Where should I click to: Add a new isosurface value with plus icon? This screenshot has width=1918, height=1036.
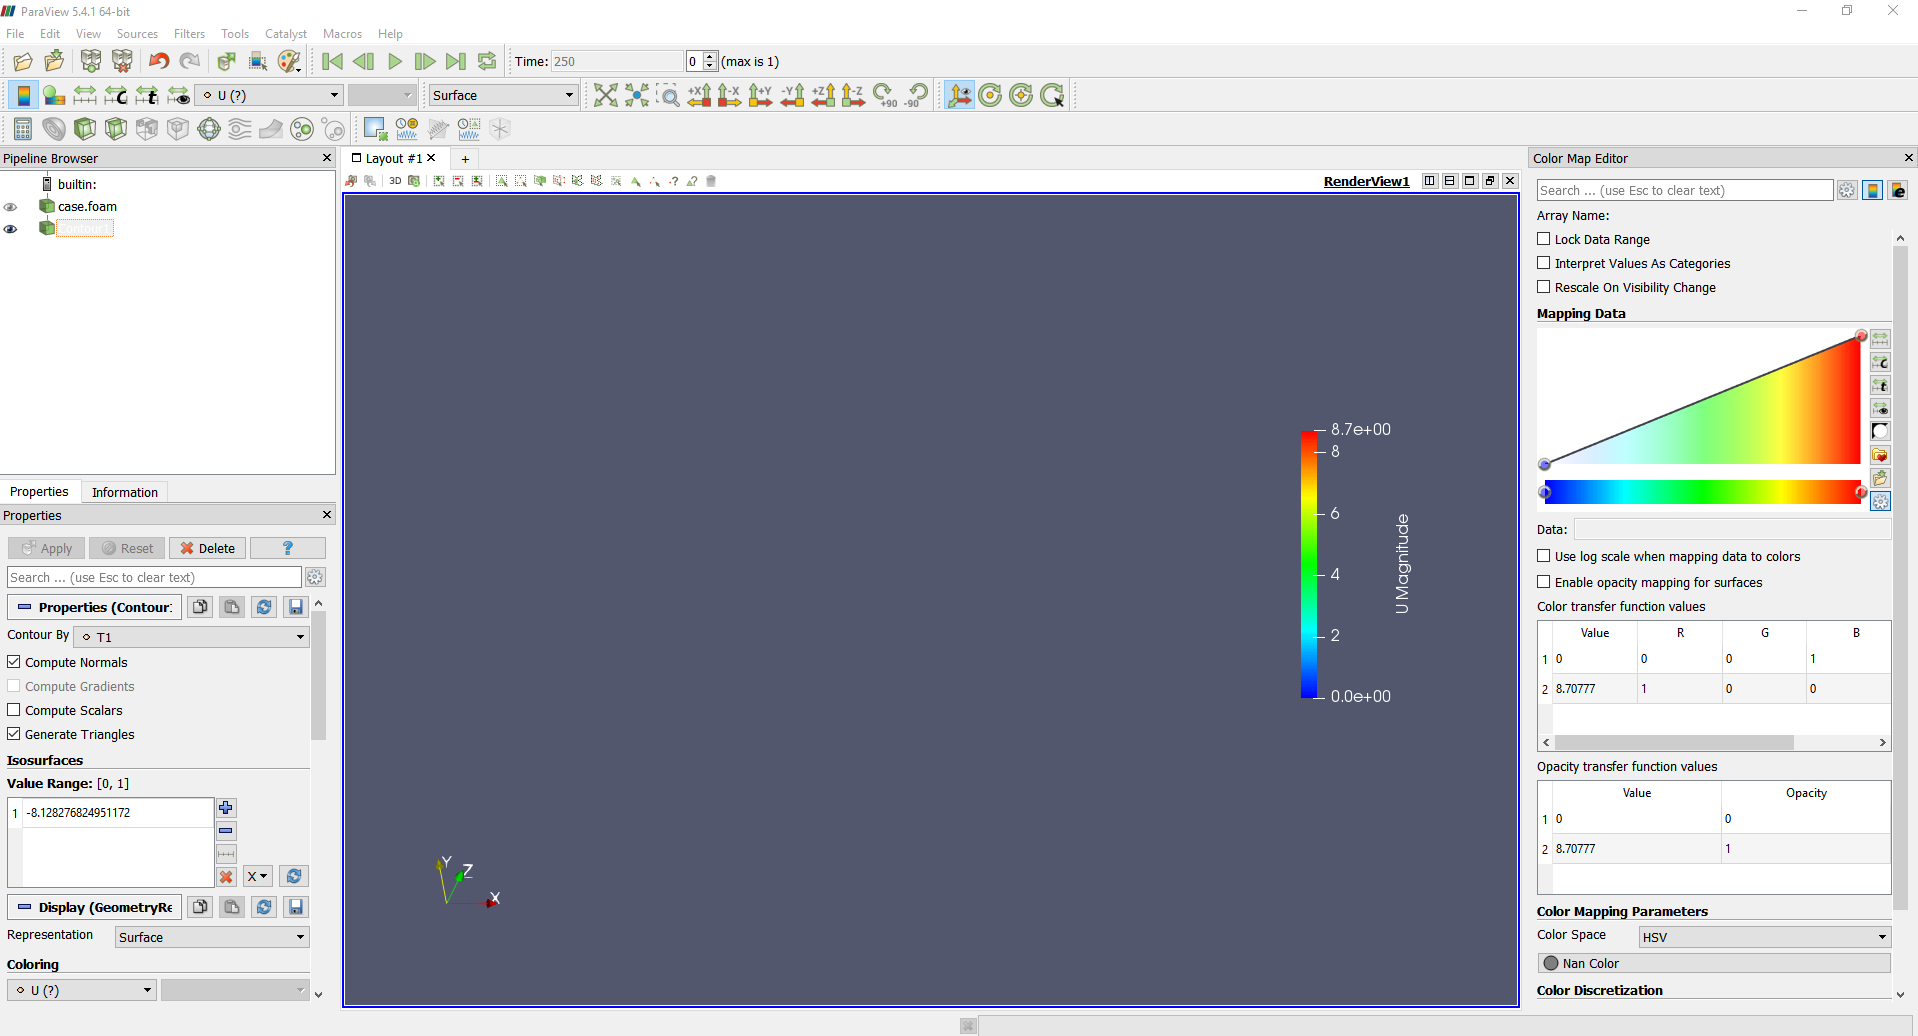(x=226, y=808)
